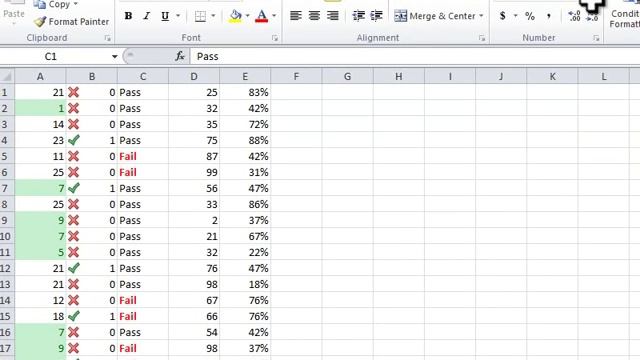Screen dimensions: 640x360
Task: Click the Insert Function fx icon
Action: [x=180, y=56]
